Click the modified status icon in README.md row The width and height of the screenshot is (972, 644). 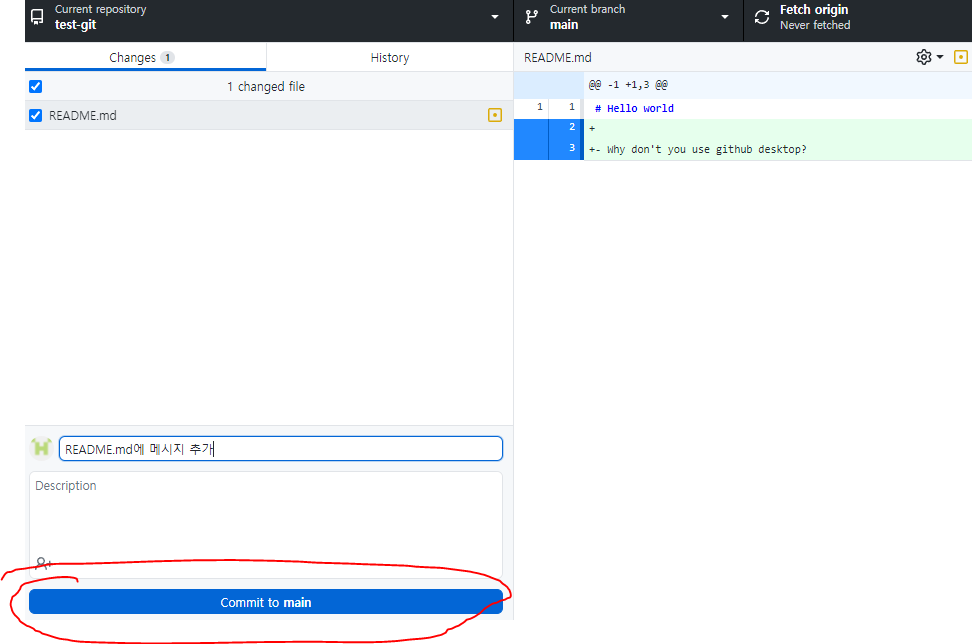click(x=495, y=115)
